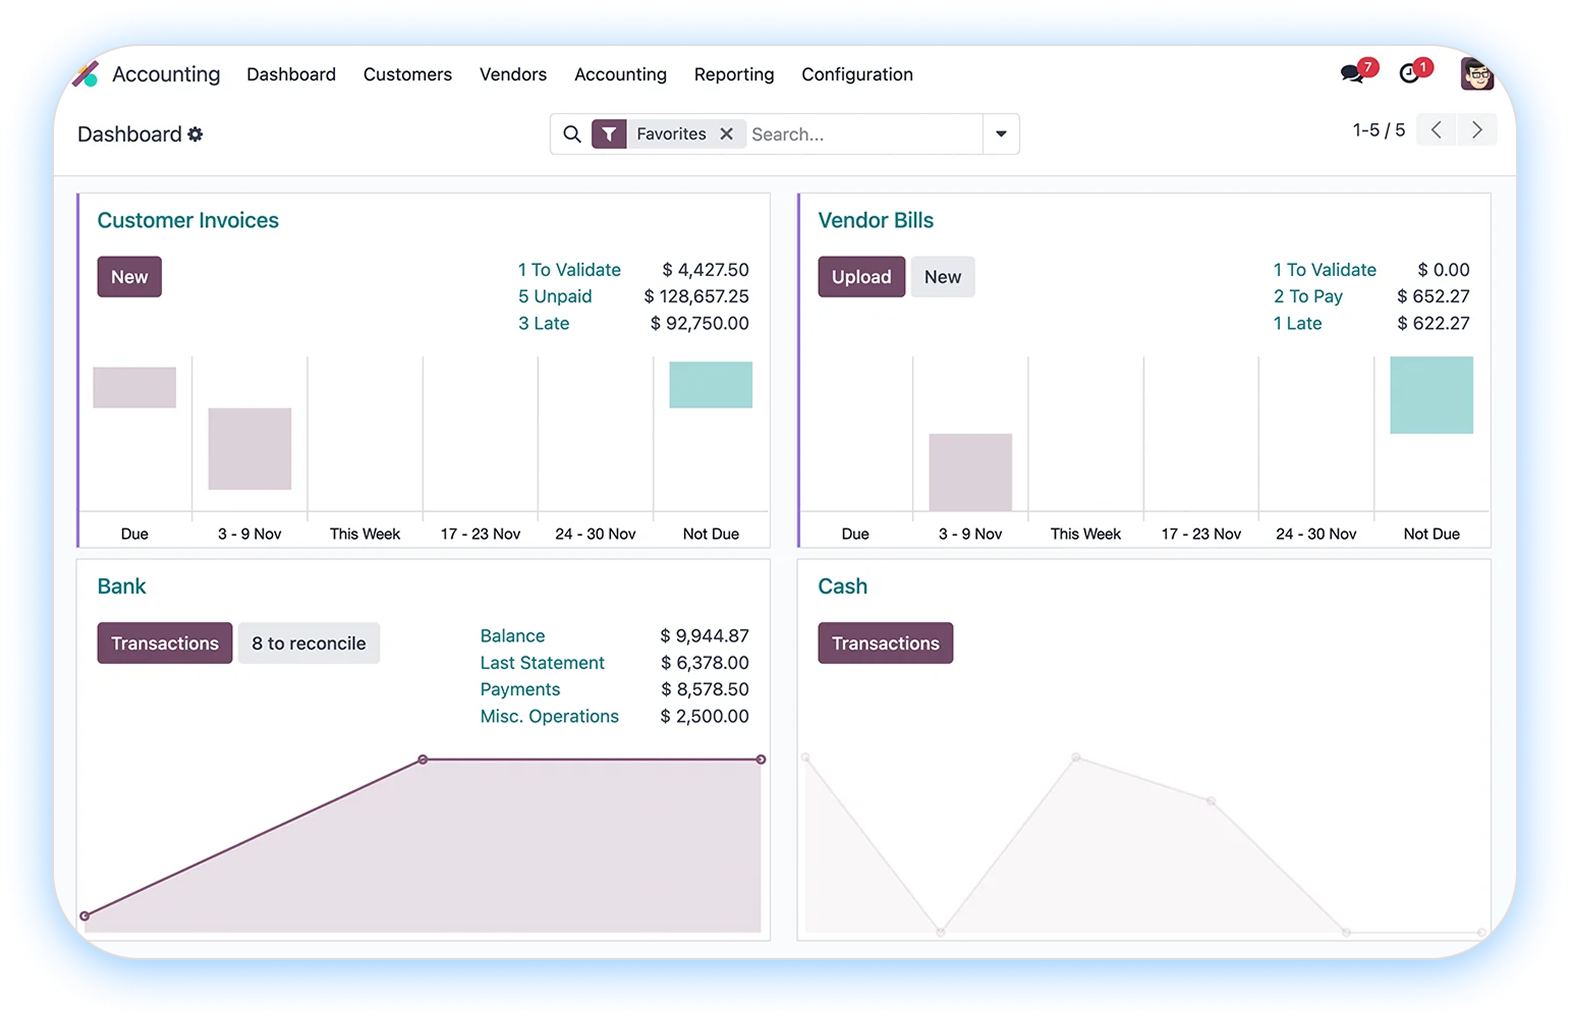Open the chat messages icon

click(1352, 74)
